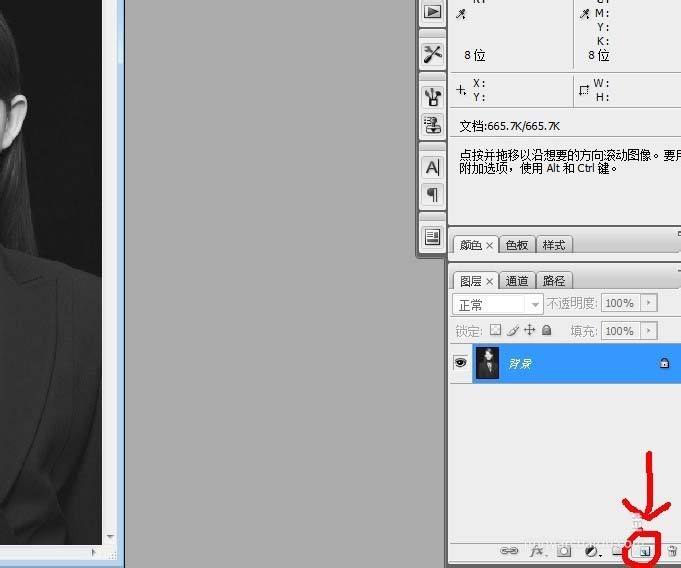Click the Delete layer trash icon
Viewport: 681px width, 568px height.
673,551
